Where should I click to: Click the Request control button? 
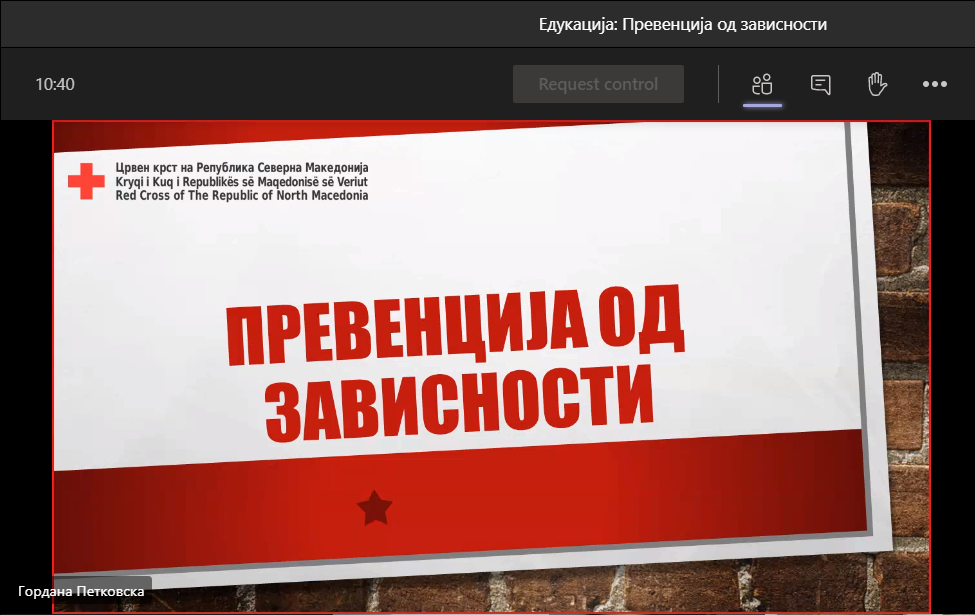pos(598,84)
